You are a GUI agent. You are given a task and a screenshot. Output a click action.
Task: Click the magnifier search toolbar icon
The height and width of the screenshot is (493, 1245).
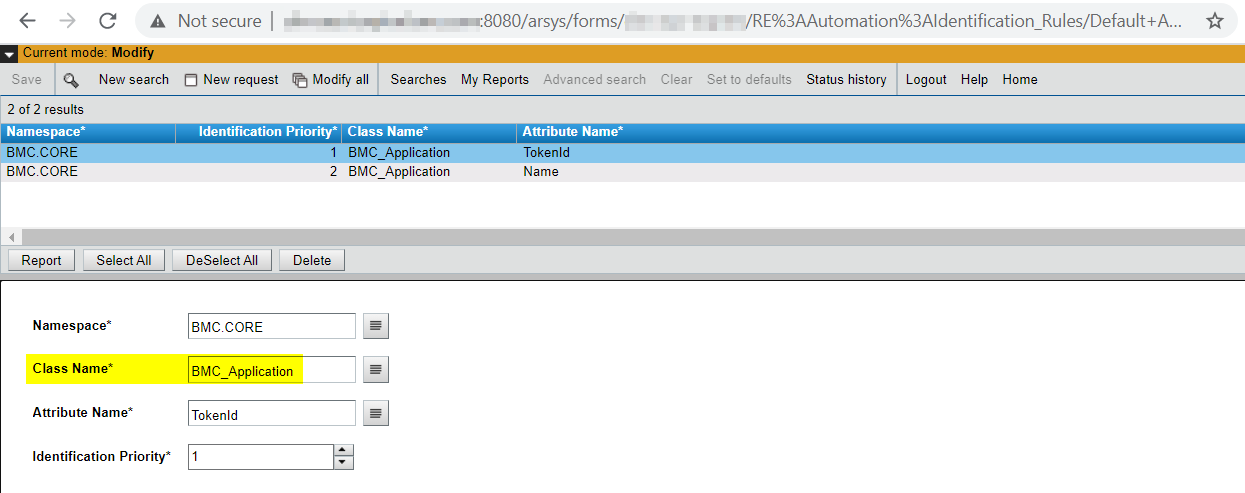click(x=71, y=80)
